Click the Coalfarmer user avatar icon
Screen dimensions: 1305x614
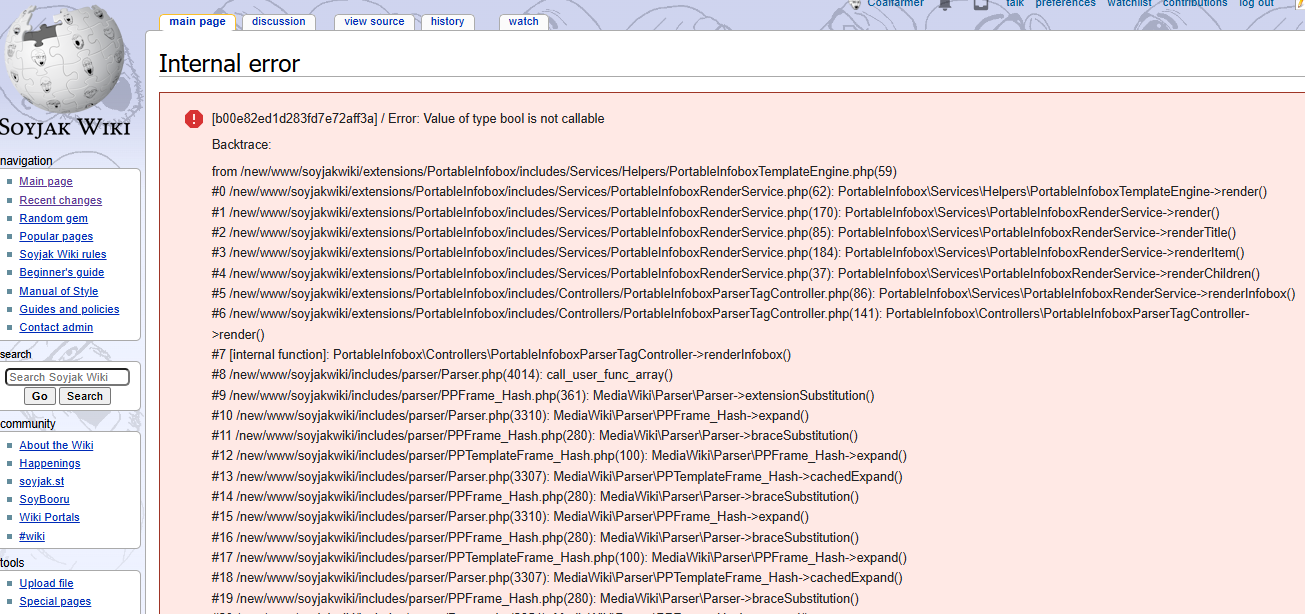click(x=856, y=4)
